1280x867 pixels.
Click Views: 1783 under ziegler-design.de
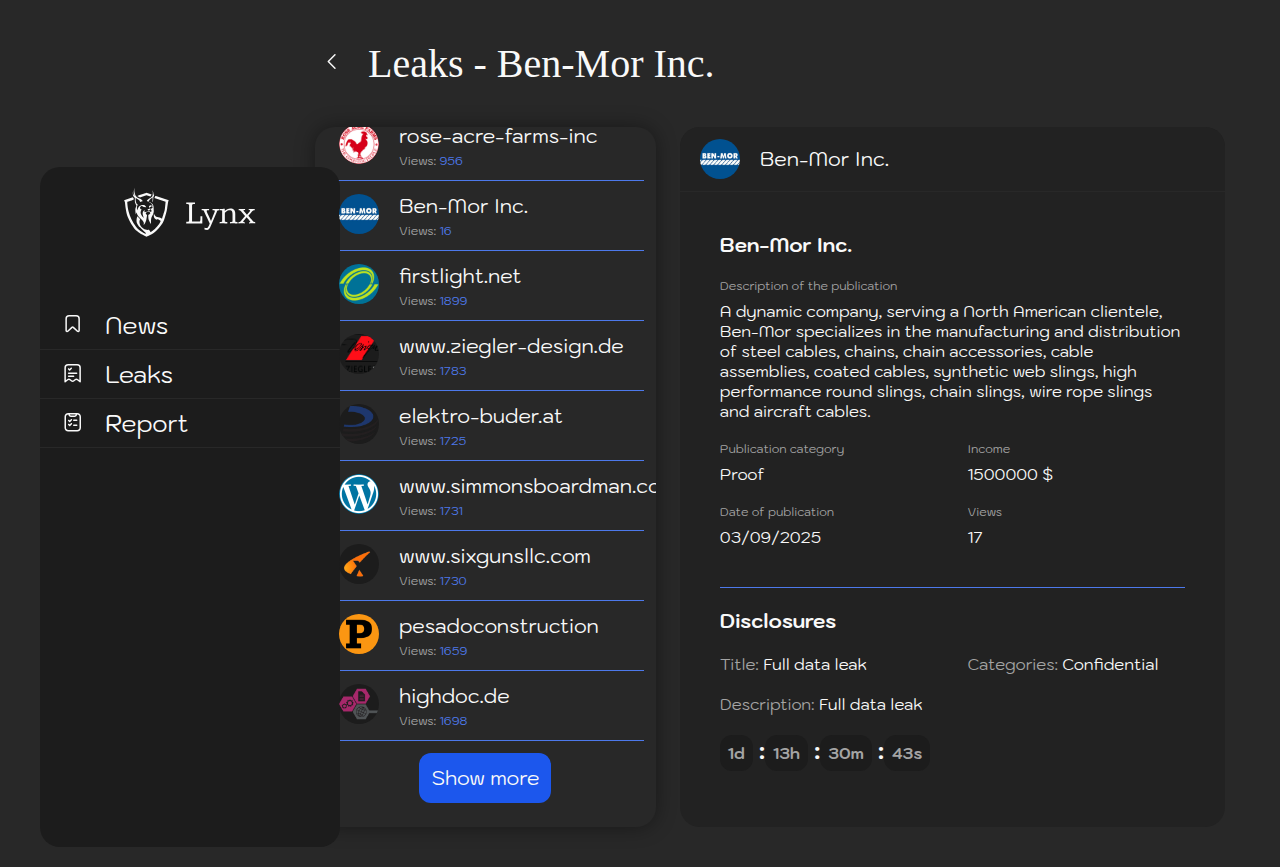(433, 371)
